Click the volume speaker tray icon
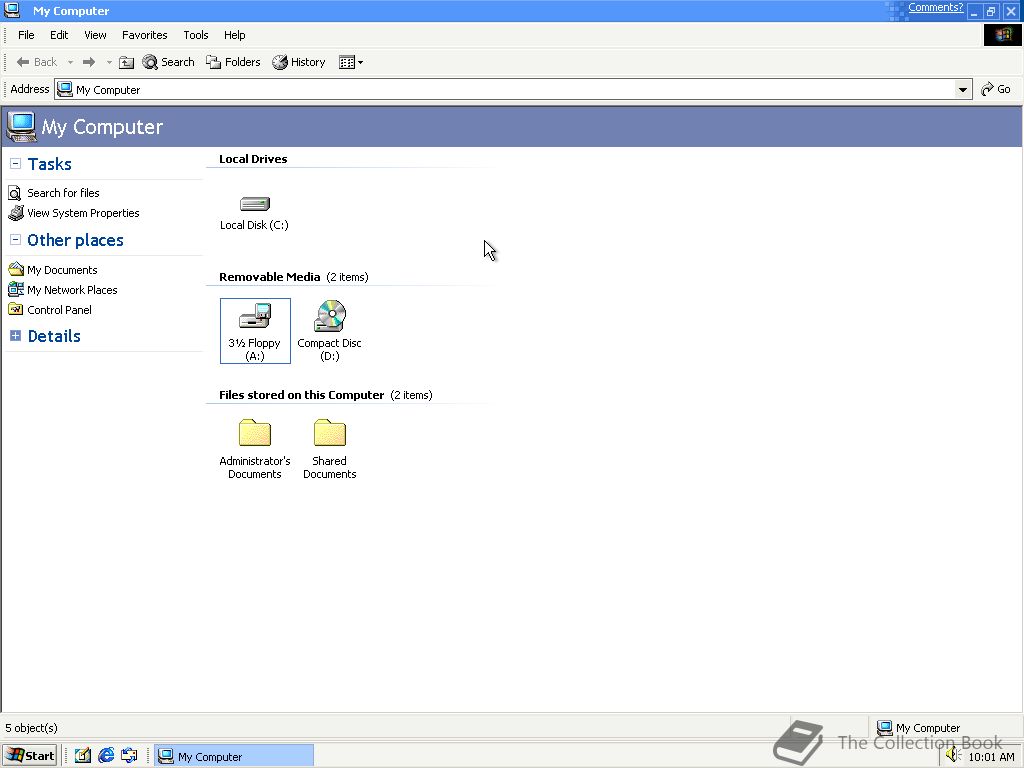The image size is (1024, 768). point(953,755)
